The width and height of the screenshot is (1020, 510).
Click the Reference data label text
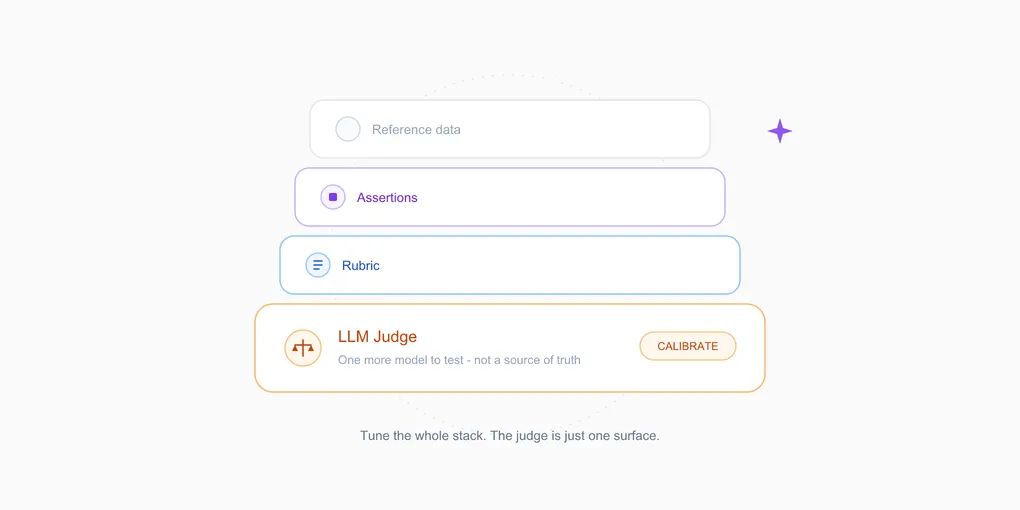pos(416,129)
